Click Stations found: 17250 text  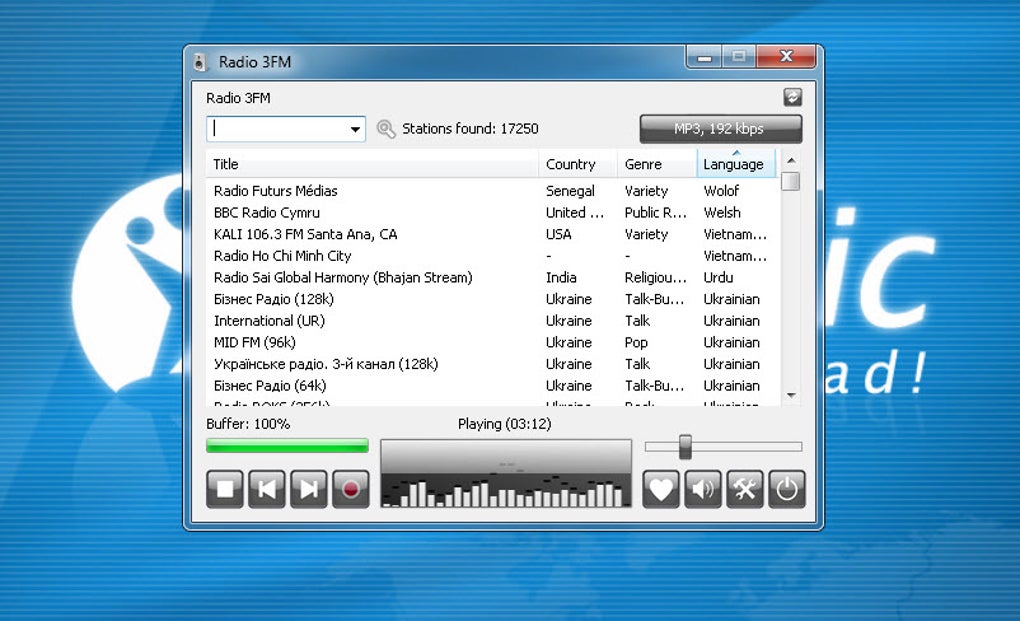pos(470,129)
